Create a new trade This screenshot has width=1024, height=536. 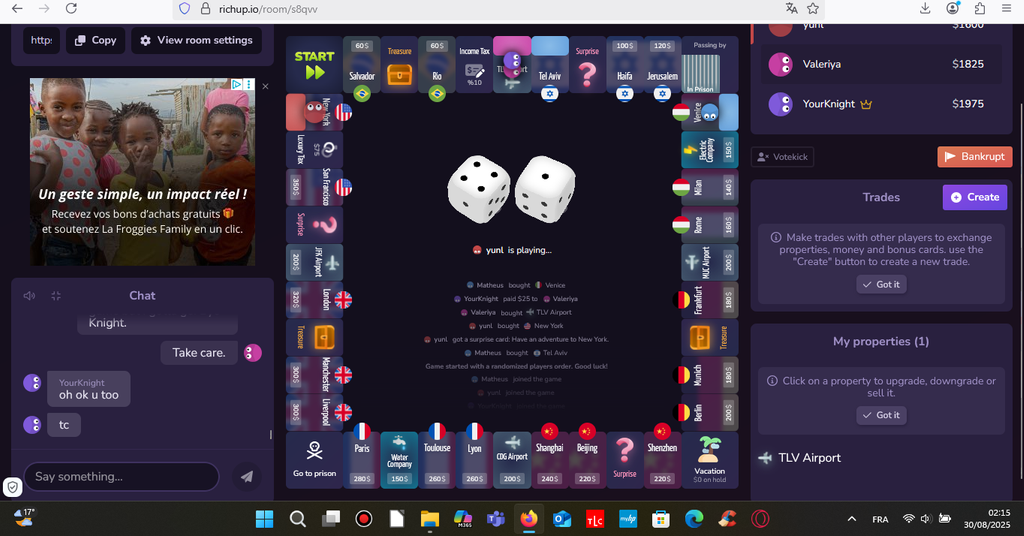[x=974, y=197]
